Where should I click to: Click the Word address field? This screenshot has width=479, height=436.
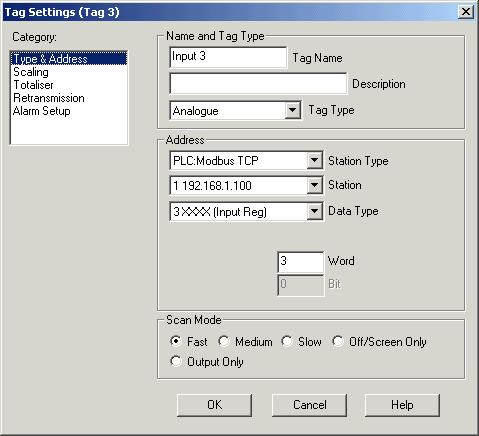click(300, 262)
